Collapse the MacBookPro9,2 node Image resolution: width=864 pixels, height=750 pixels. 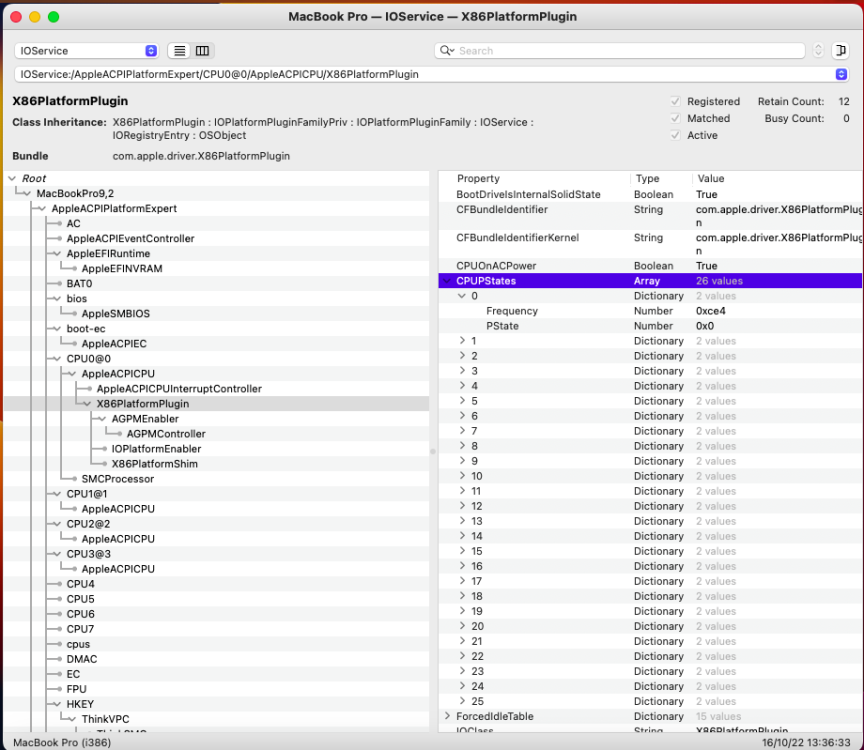pyautogui.click(x=26, y=193)
